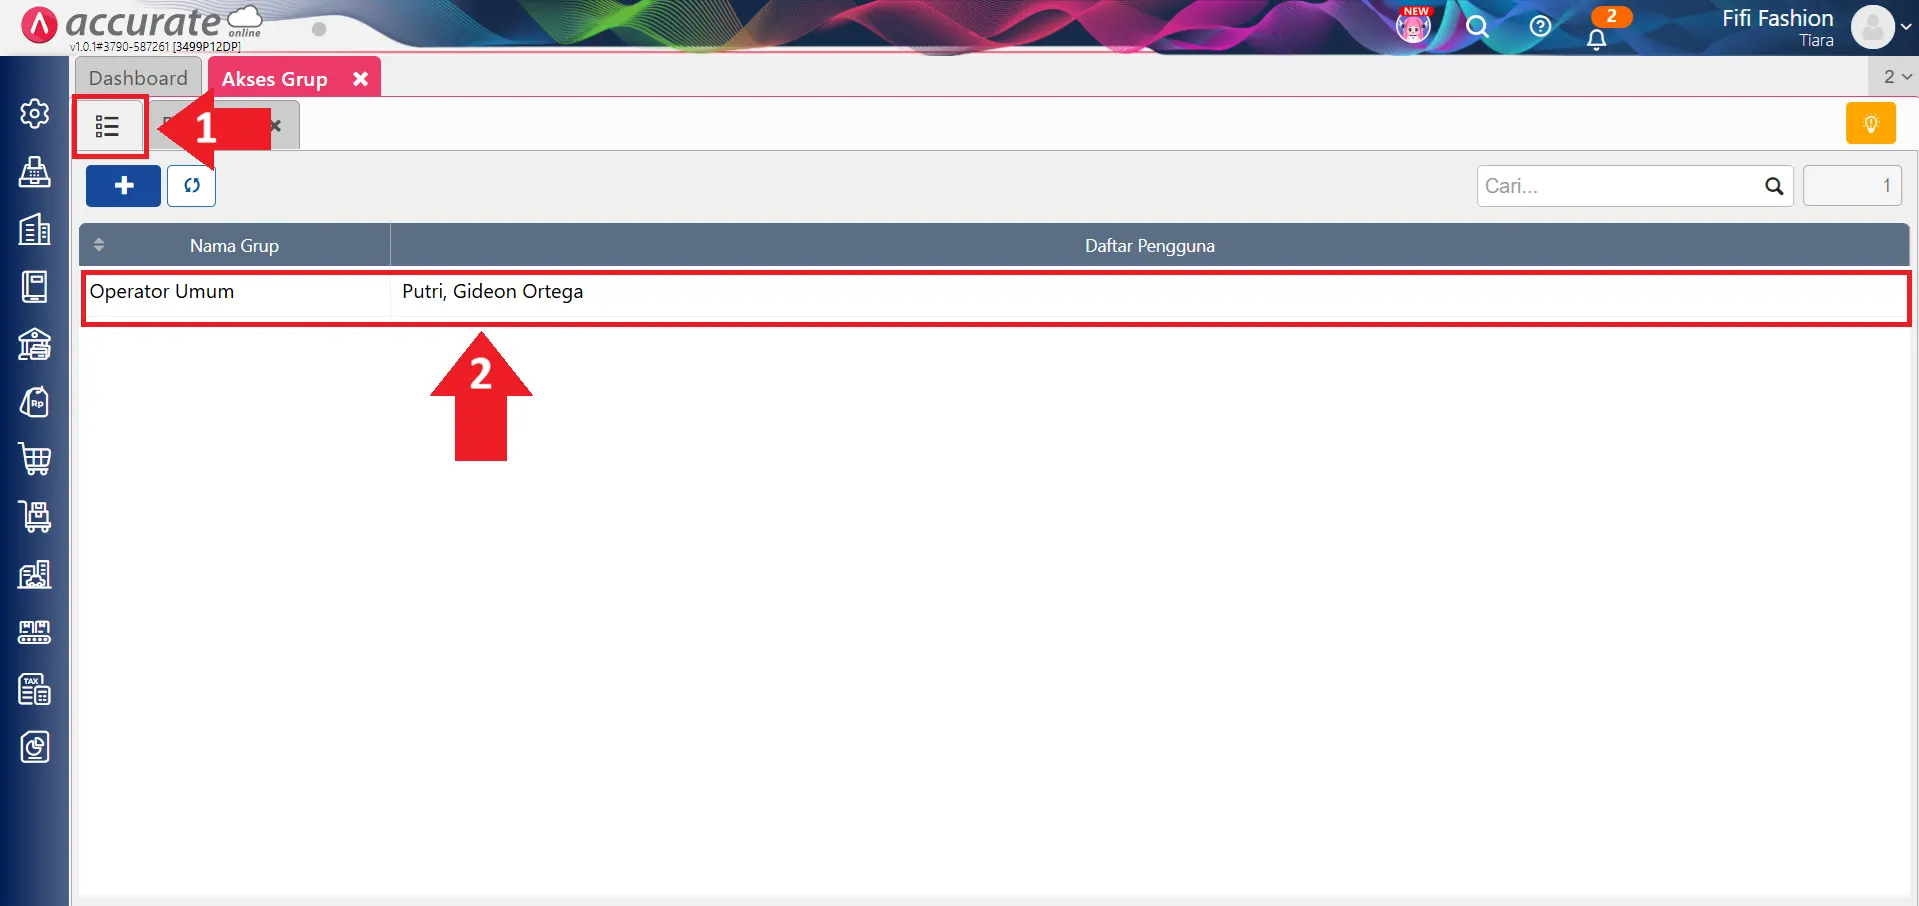Image resolution: width=1919 pixels, height=906 pixels.
Task: Open the General Ledger book icon
Action: tap(35, 287)
